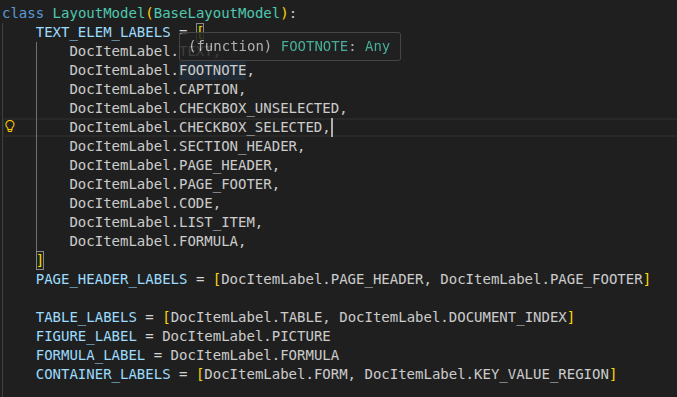Click TABLE in DocItemLabel.TABLE
Viewport: 677px width, 397px height.
tap(301, 318)
